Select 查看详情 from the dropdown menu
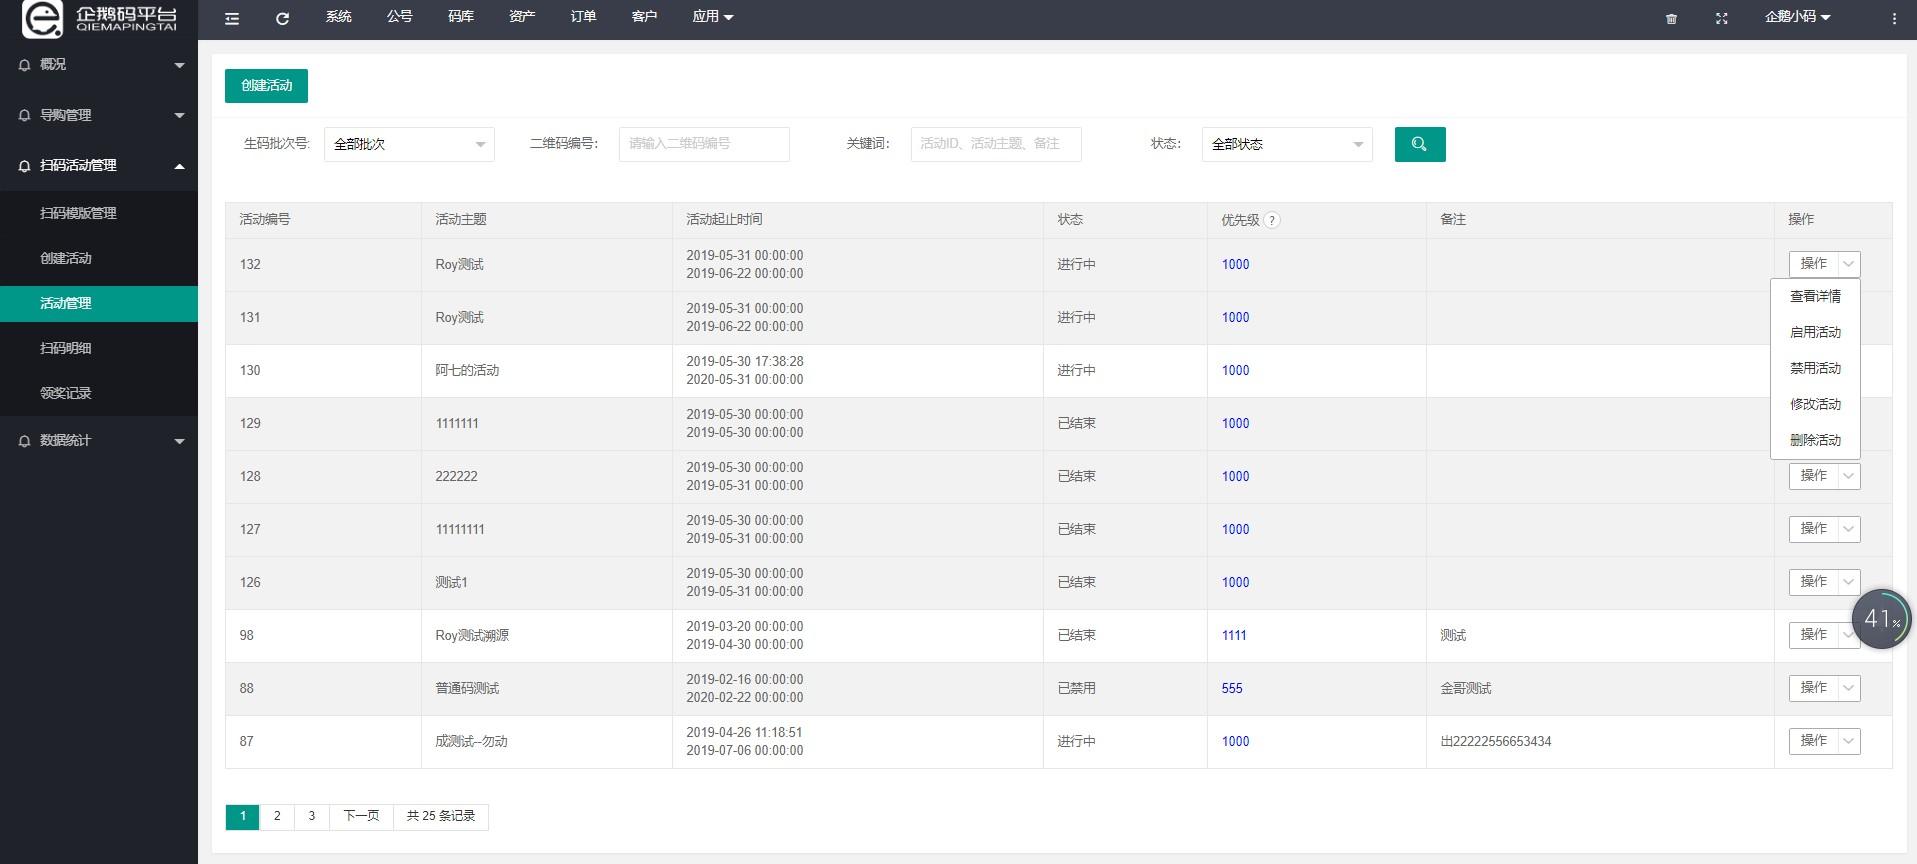Viewport: 1917px width, 864px height. click(1815, 296)
